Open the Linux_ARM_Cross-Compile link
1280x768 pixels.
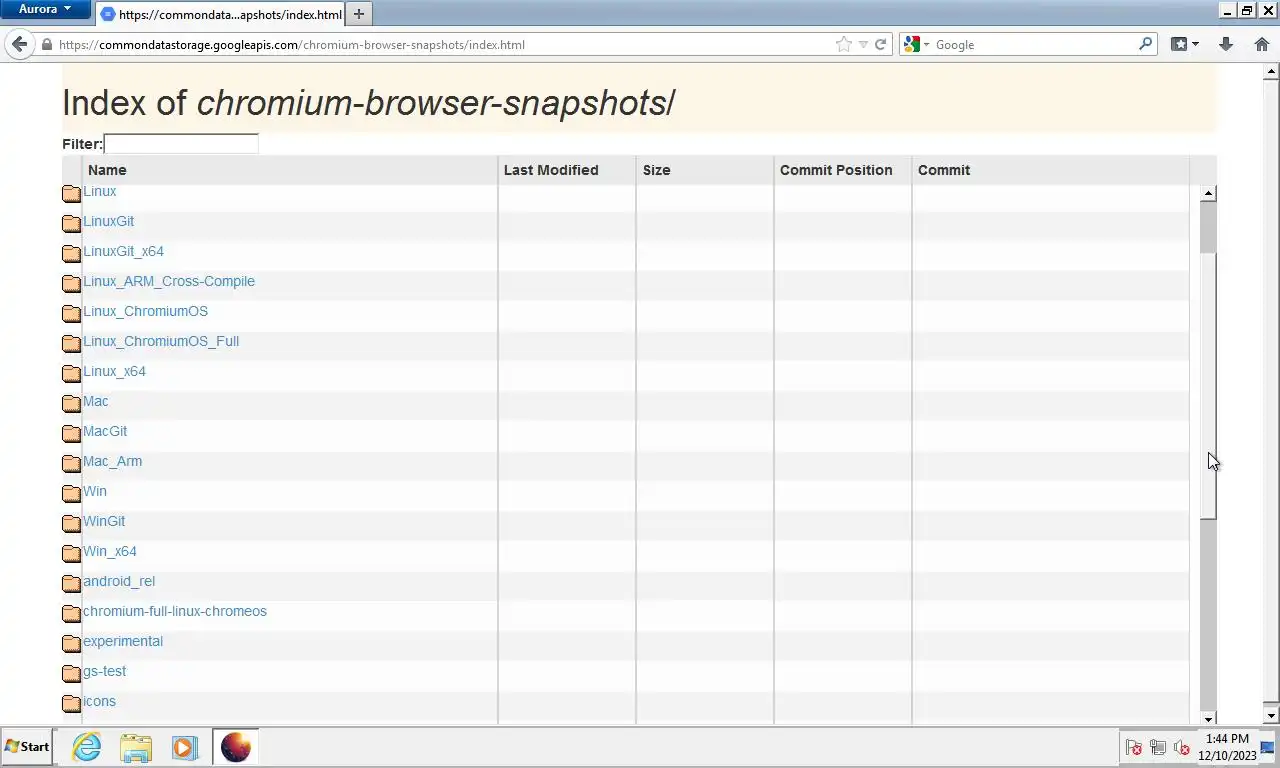point(169,281)
